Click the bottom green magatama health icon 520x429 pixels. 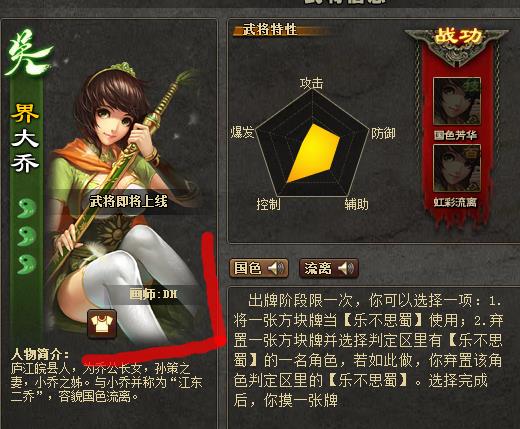[27, 264]
